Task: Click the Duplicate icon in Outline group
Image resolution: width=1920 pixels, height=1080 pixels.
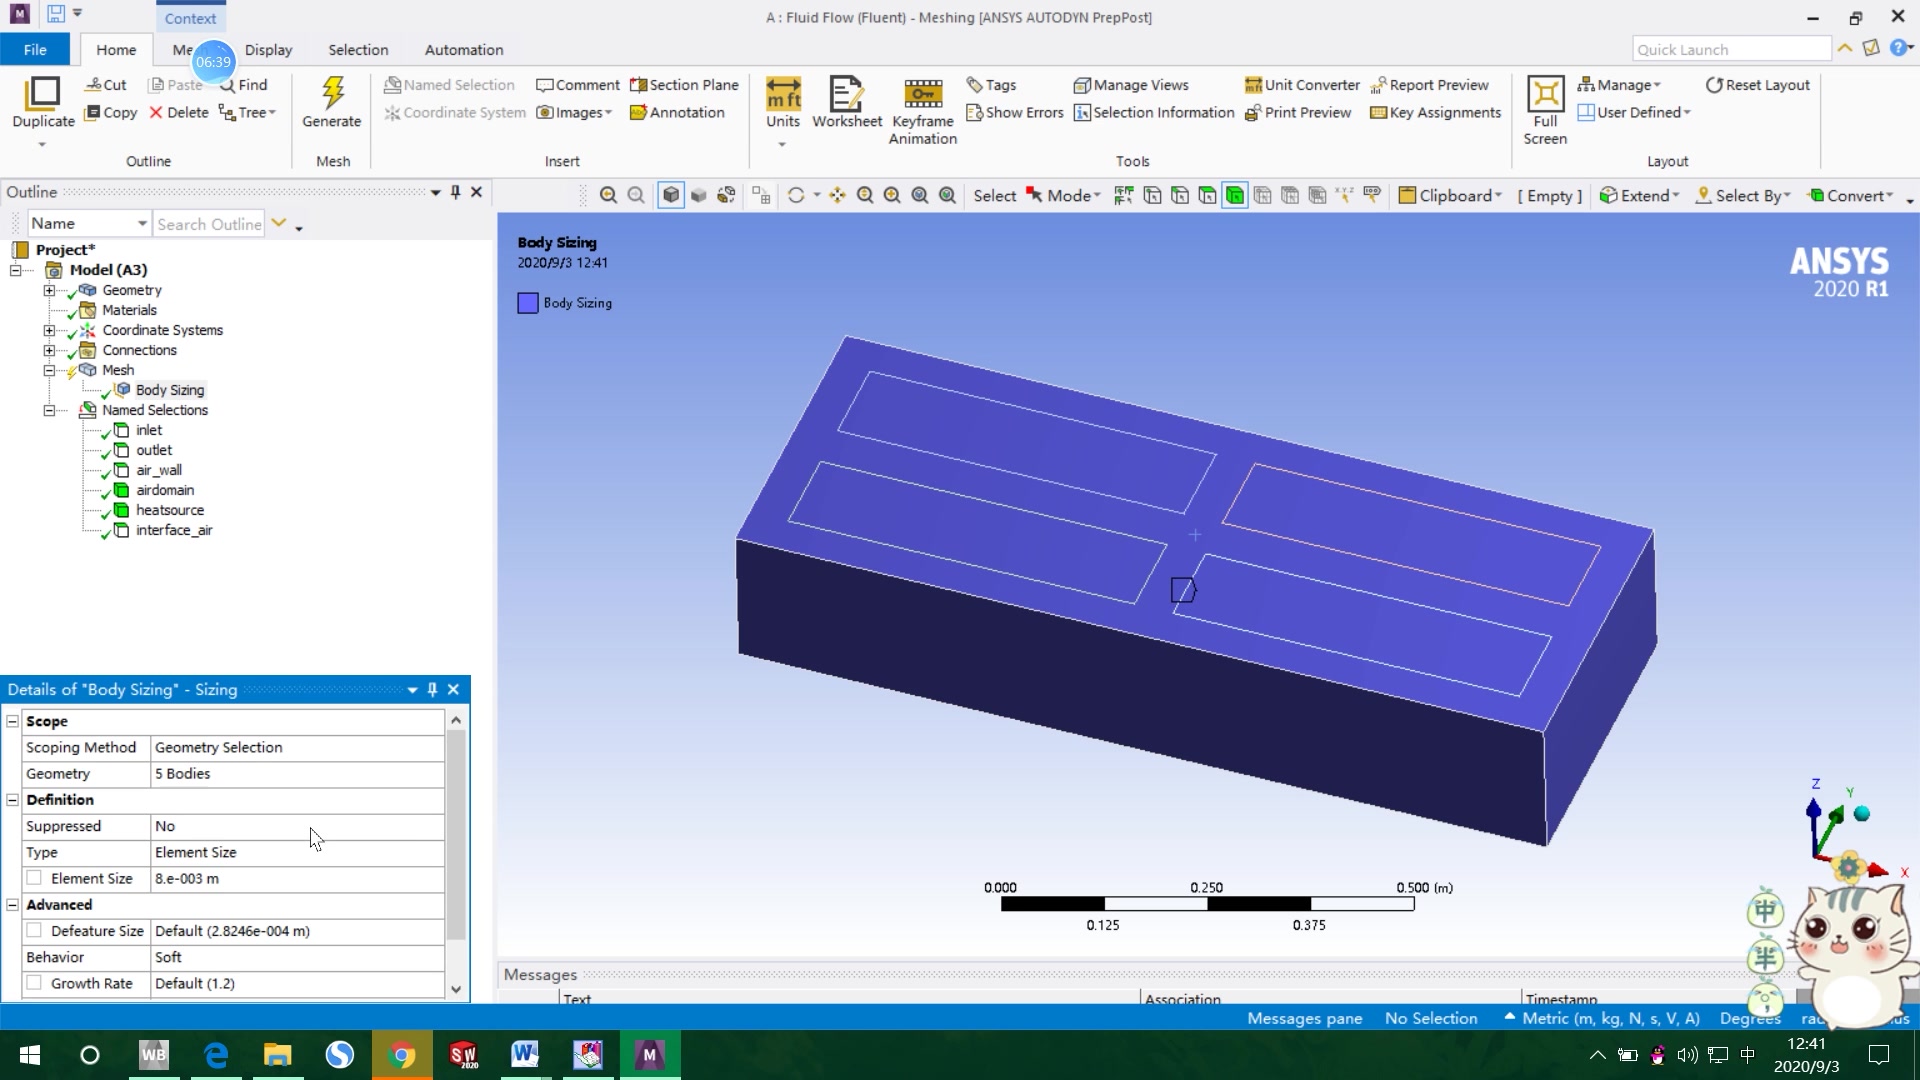Action: pos(43,95)
